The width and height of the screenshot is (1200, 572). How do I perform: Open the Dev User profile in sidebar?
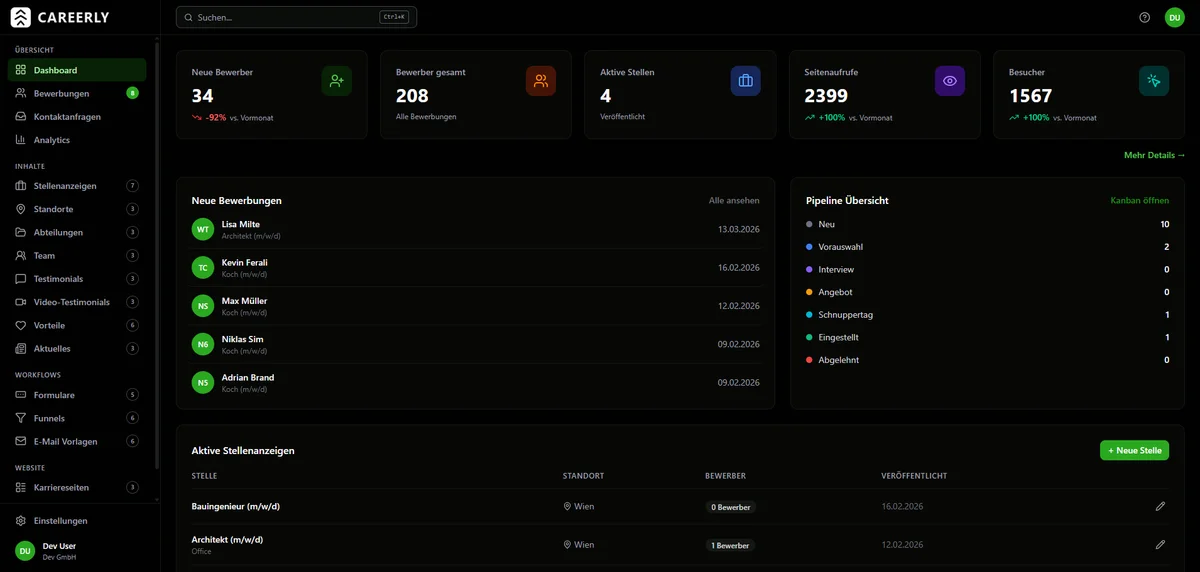pyautogui.click(x=79, y=551)
